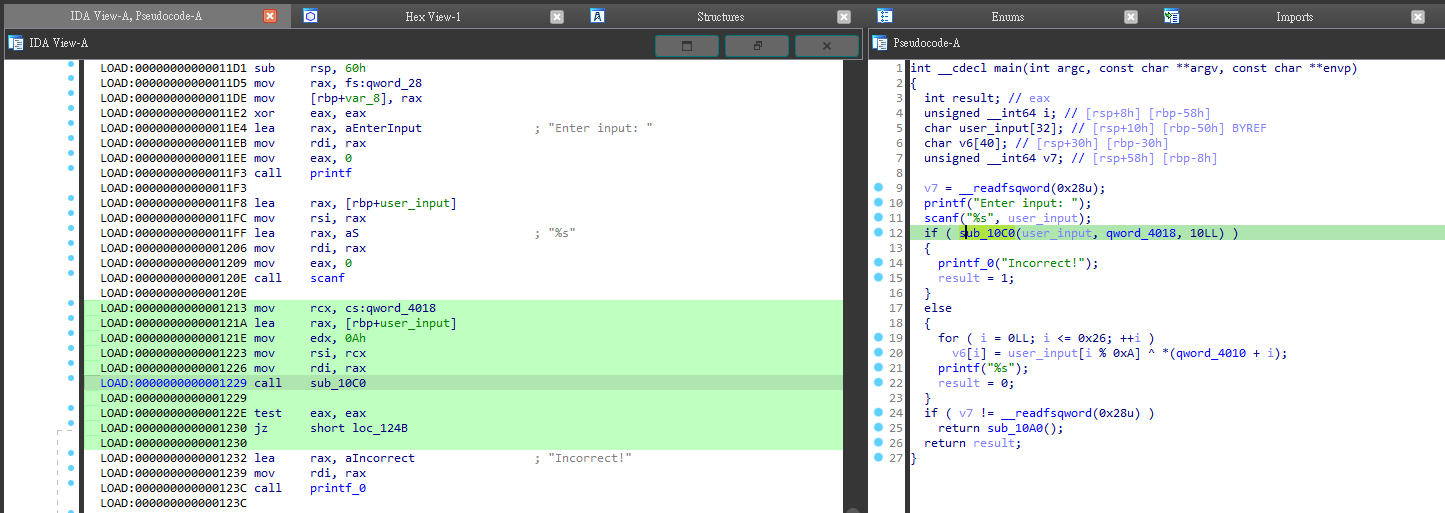The image size is (1445, 513).
Task: Close the IDA View-A, Pseudocode-A tab
Action: [x=270, y=17]
